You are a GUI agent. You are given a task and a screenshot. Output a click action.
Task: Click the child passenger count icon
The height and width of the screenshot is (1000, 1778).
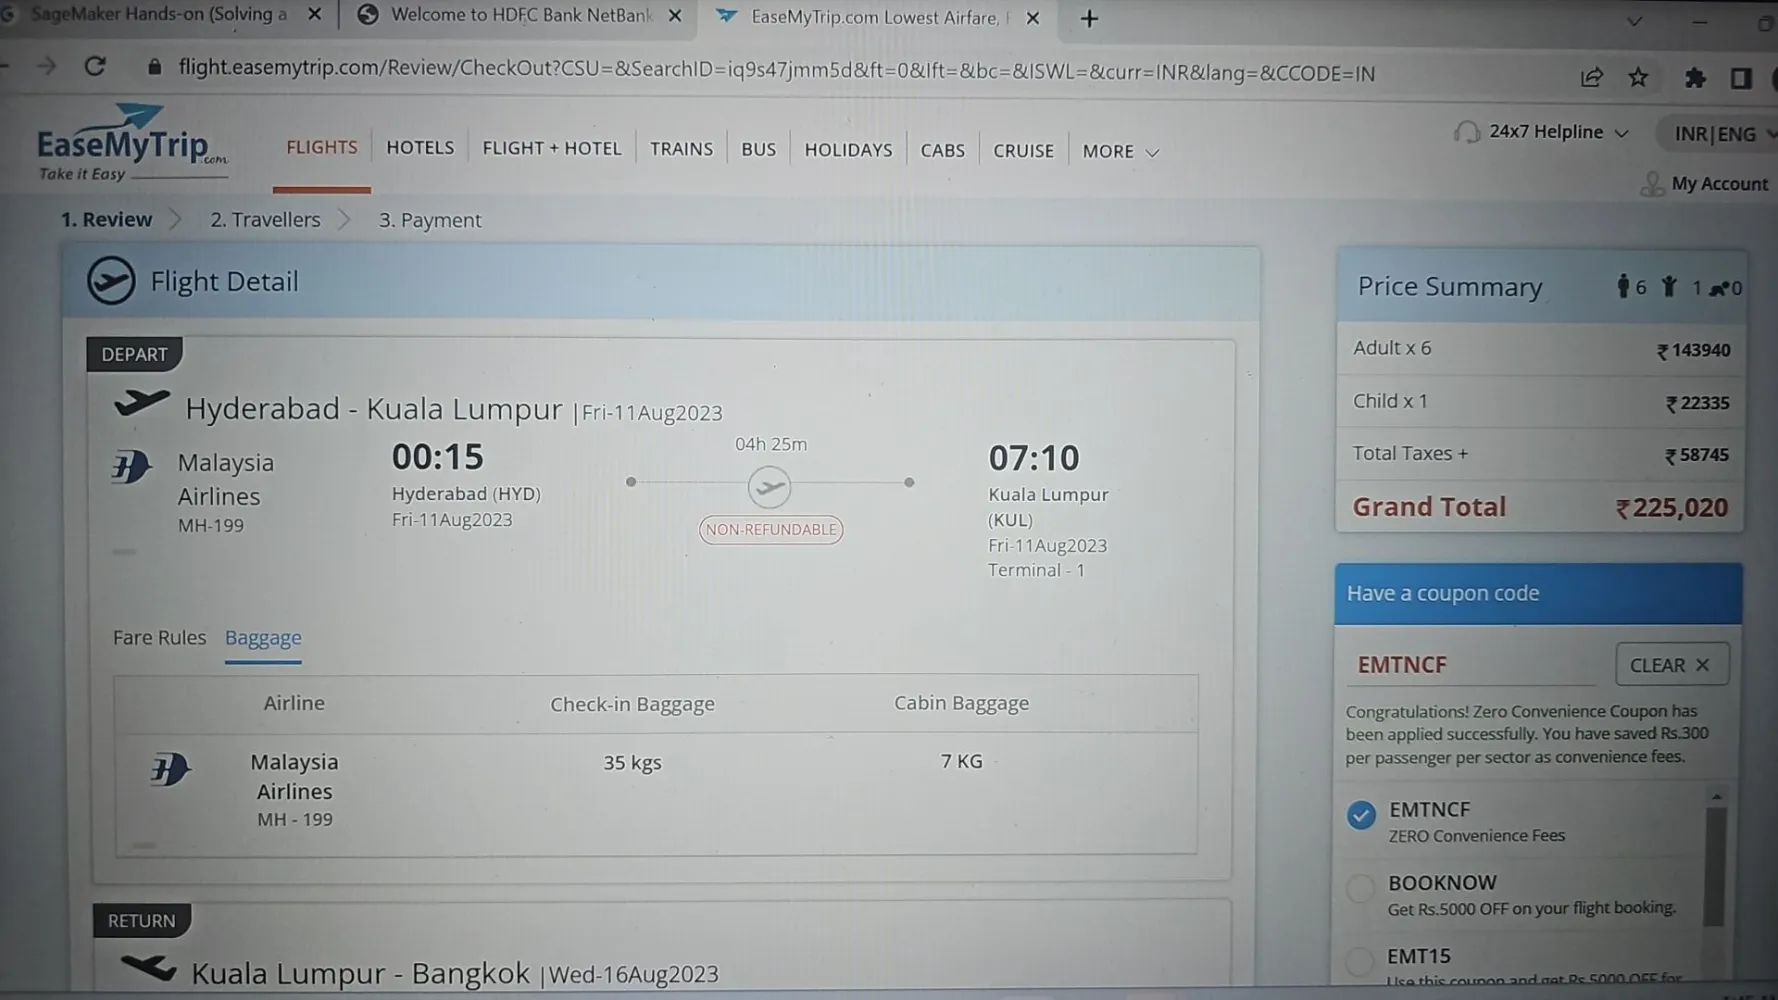click(1669, 287)
